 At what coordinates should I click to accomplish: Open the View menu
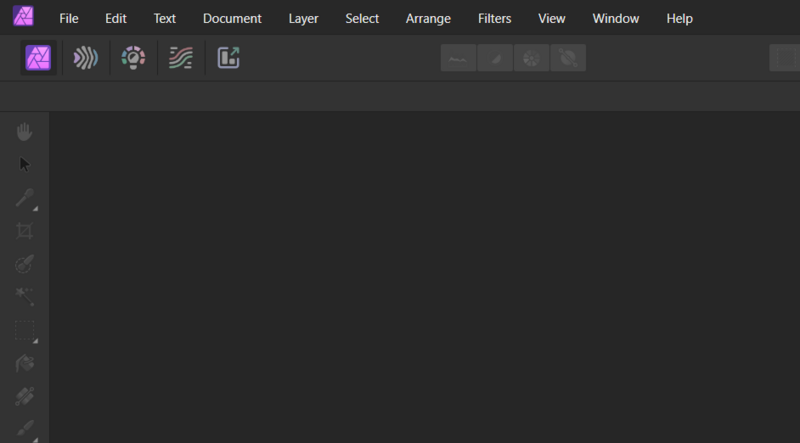[x=552, y=18]
